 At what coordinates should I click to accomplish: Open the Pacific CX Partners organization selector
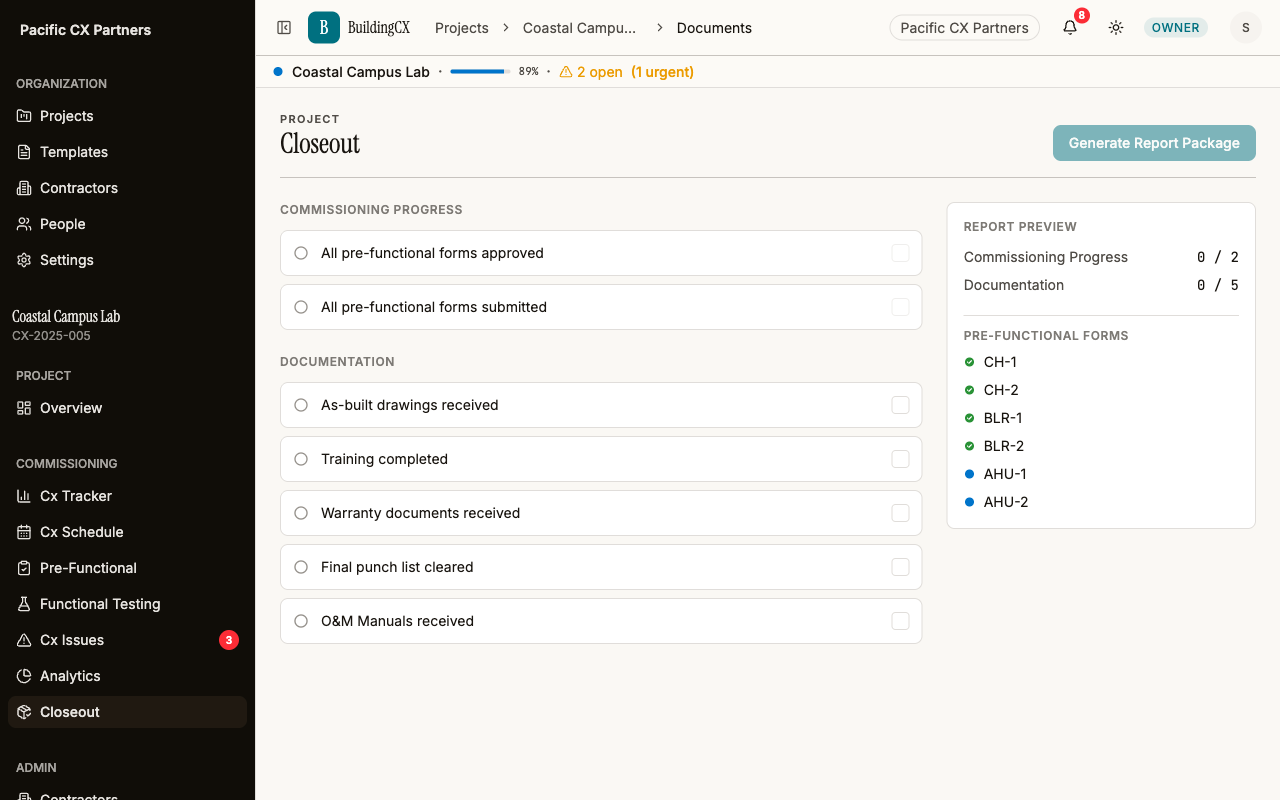pyautogui.click(x=964, y=28)
